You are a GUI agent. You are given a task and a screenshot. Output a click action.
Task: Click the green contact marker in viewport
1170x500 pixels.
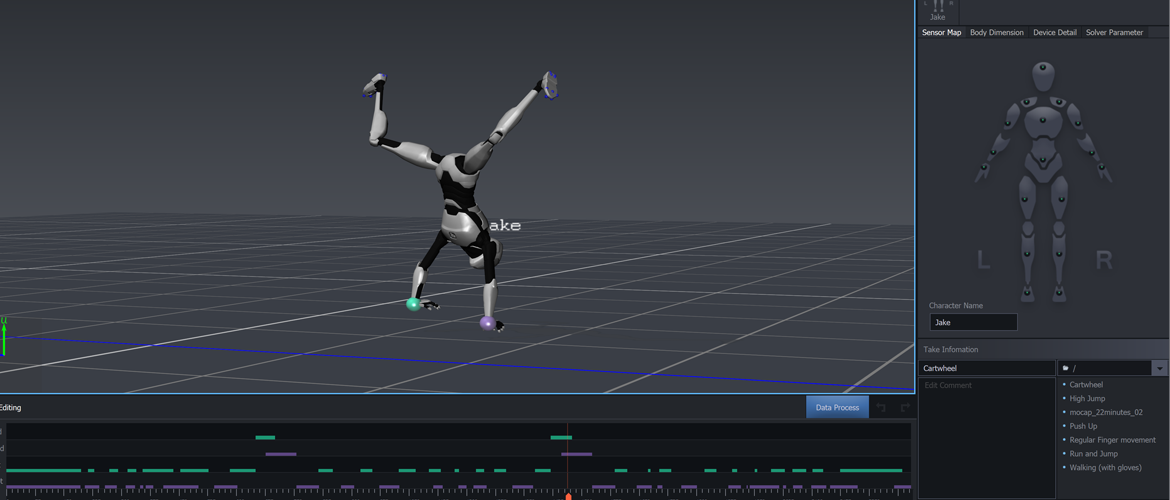click(x=412, y=304)
